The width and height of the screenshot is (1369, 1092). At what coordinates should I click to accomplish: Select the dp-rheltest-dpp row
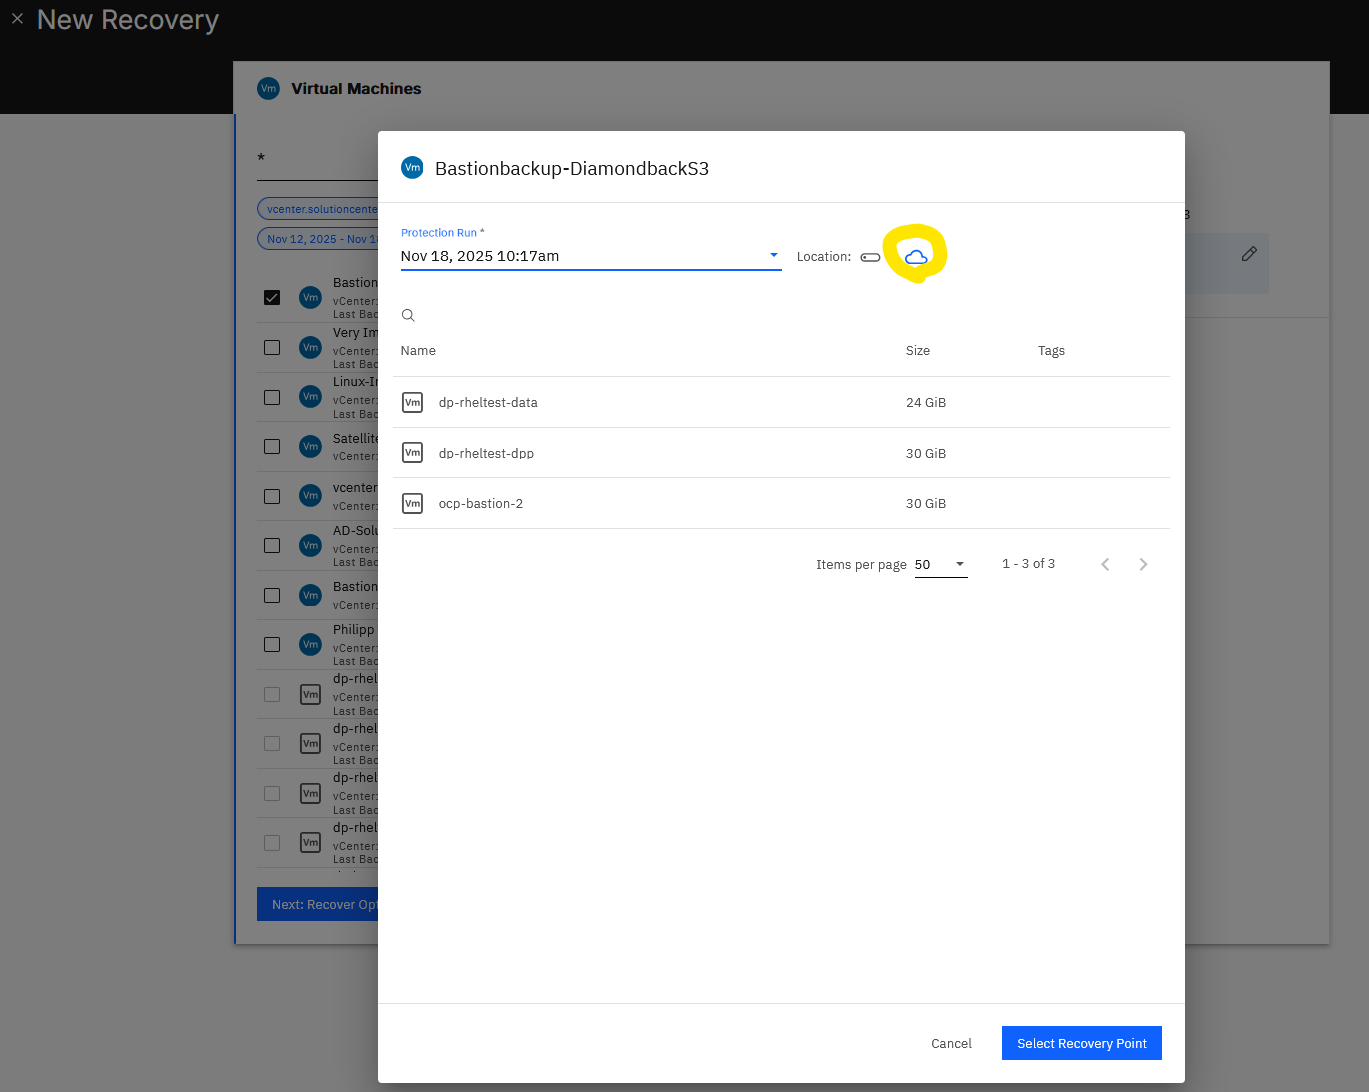[x=781, y=453]
